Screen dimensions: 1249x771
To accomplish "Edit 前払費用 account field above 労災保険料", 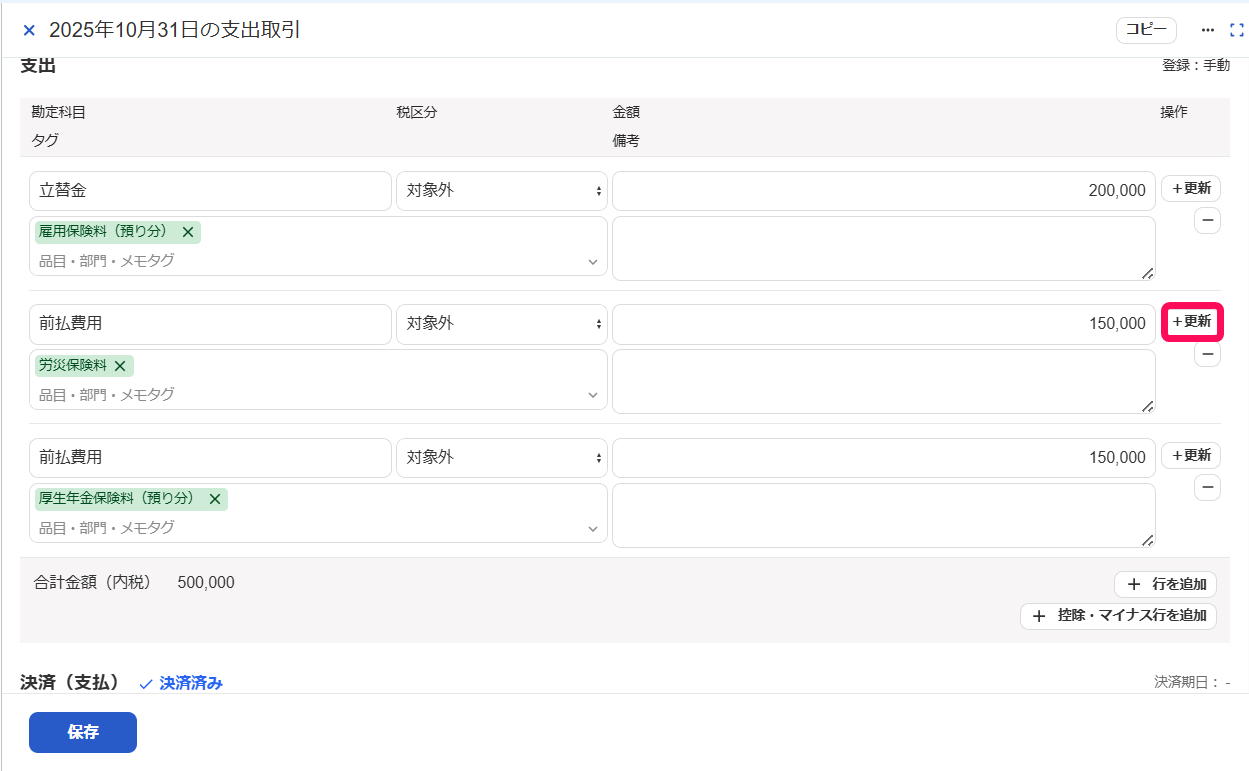I will pos(210,324).
